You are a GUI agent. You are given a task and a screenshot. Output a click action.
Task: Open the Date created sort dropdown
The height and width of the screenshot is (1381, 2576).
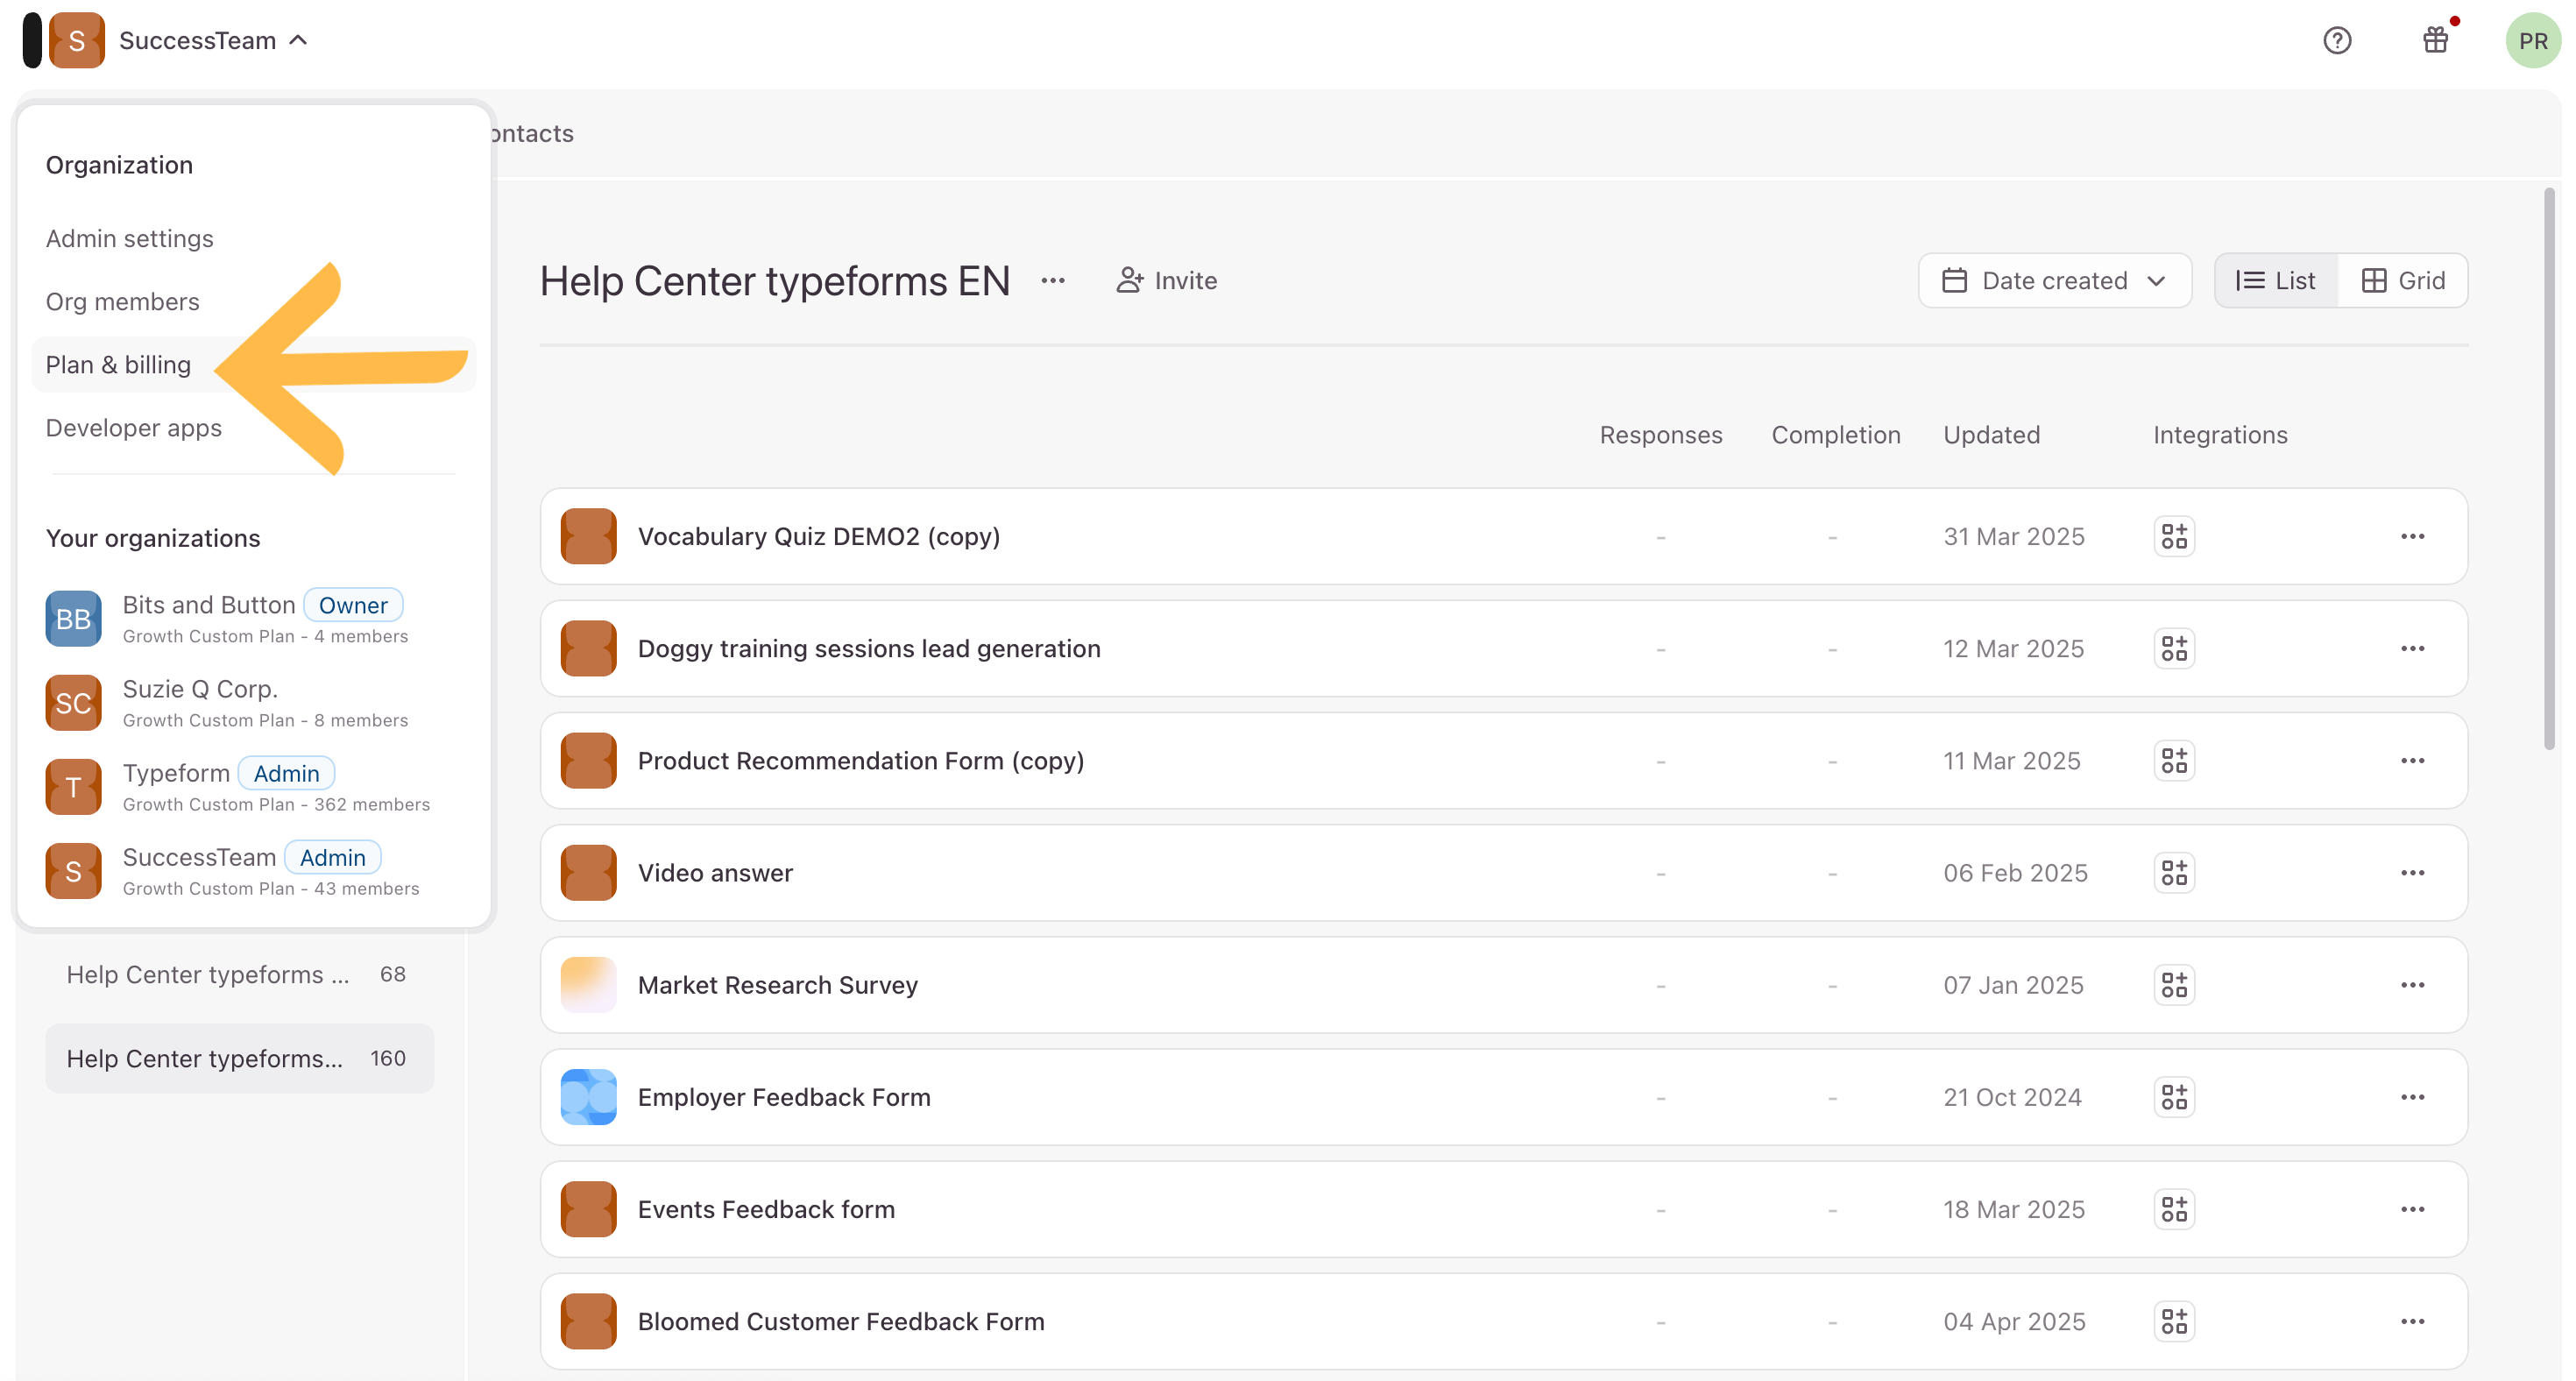pos(2055,281)
